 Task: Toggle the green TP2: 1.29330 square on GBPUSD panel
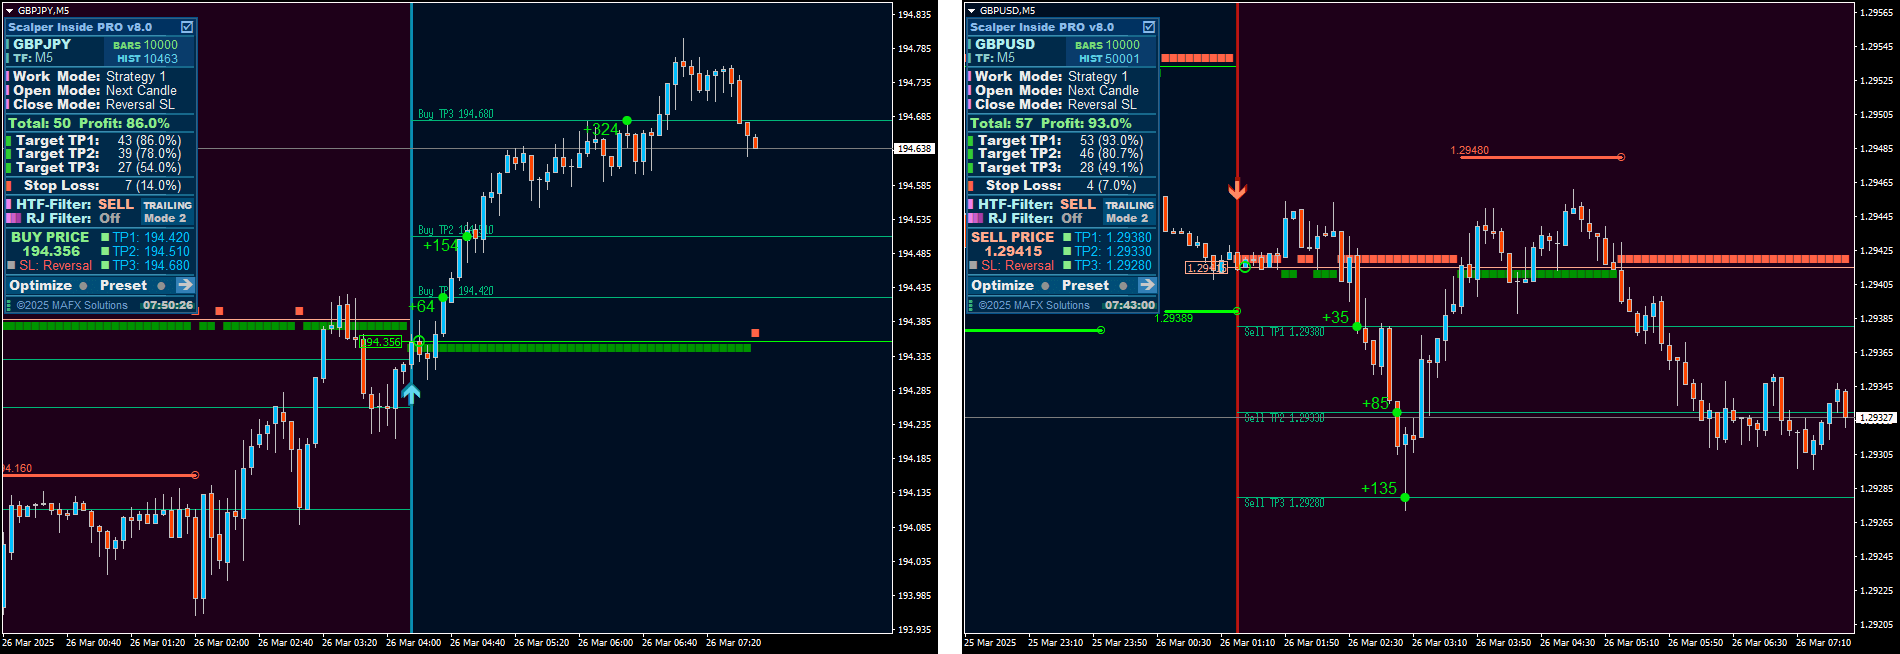(x=1067, y=252)
